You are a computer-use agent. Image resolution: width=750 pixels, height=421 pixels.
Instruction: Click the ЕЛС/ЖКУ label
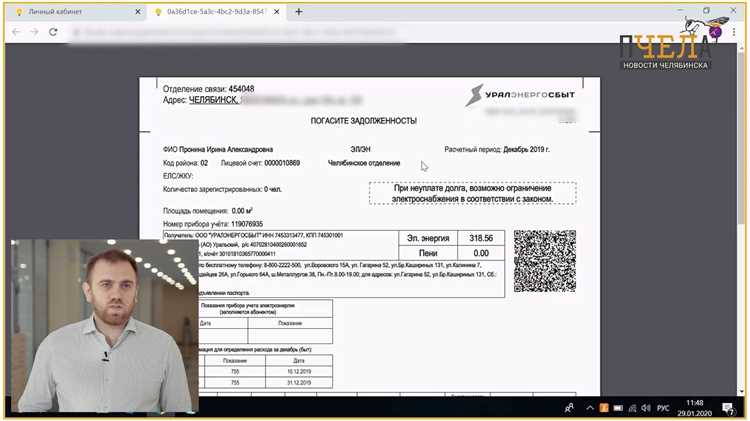coord(177,176)
